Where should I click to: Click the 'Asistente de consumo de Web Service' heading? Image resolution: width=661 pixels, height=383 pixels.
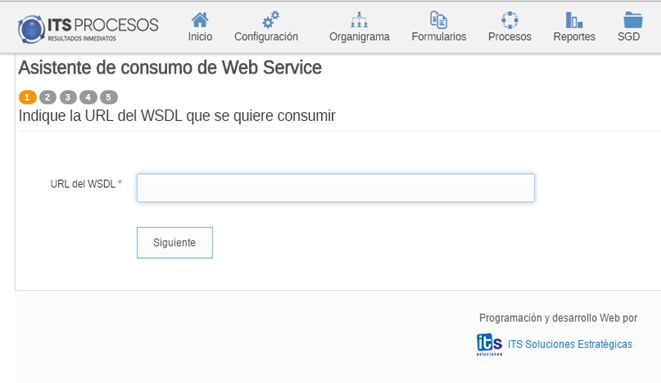(170, 67)
